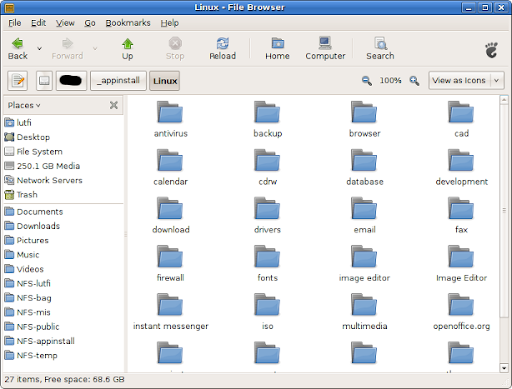Viewport: 512px width, 389px height.
Task: Click the vertical scrollbar down arrow
Action: (504, 368)
